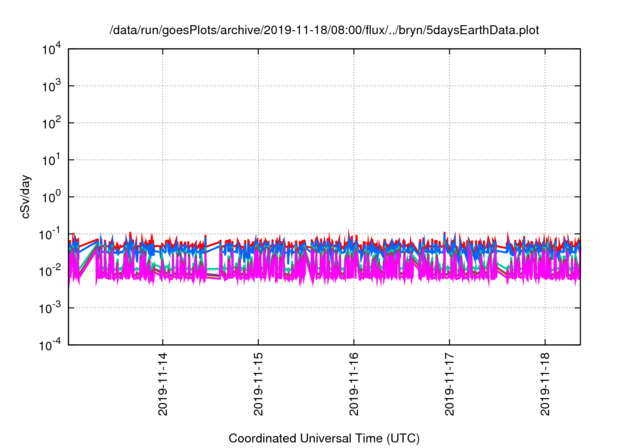The height and width of the screenshot is (448, 640).
Task: Click the 2019-11-16 date tick label
Action: point(353,384)
